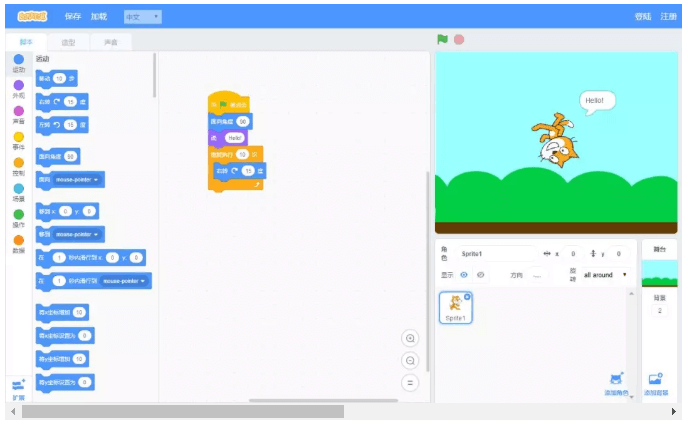688x424 pixels.
Task: Click the 15 value in the script's turn block
Action: [x=248, y=171]
